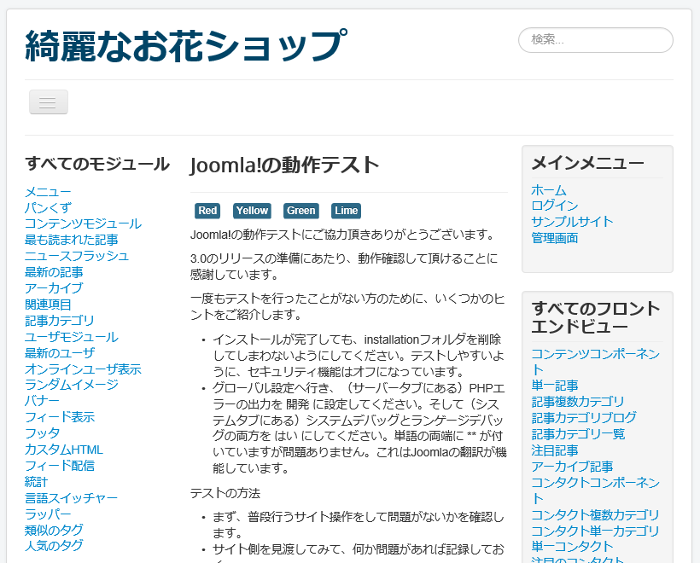Go to ログイン in main menu
This screenshot has width=700, height=563.
[554, 205]
